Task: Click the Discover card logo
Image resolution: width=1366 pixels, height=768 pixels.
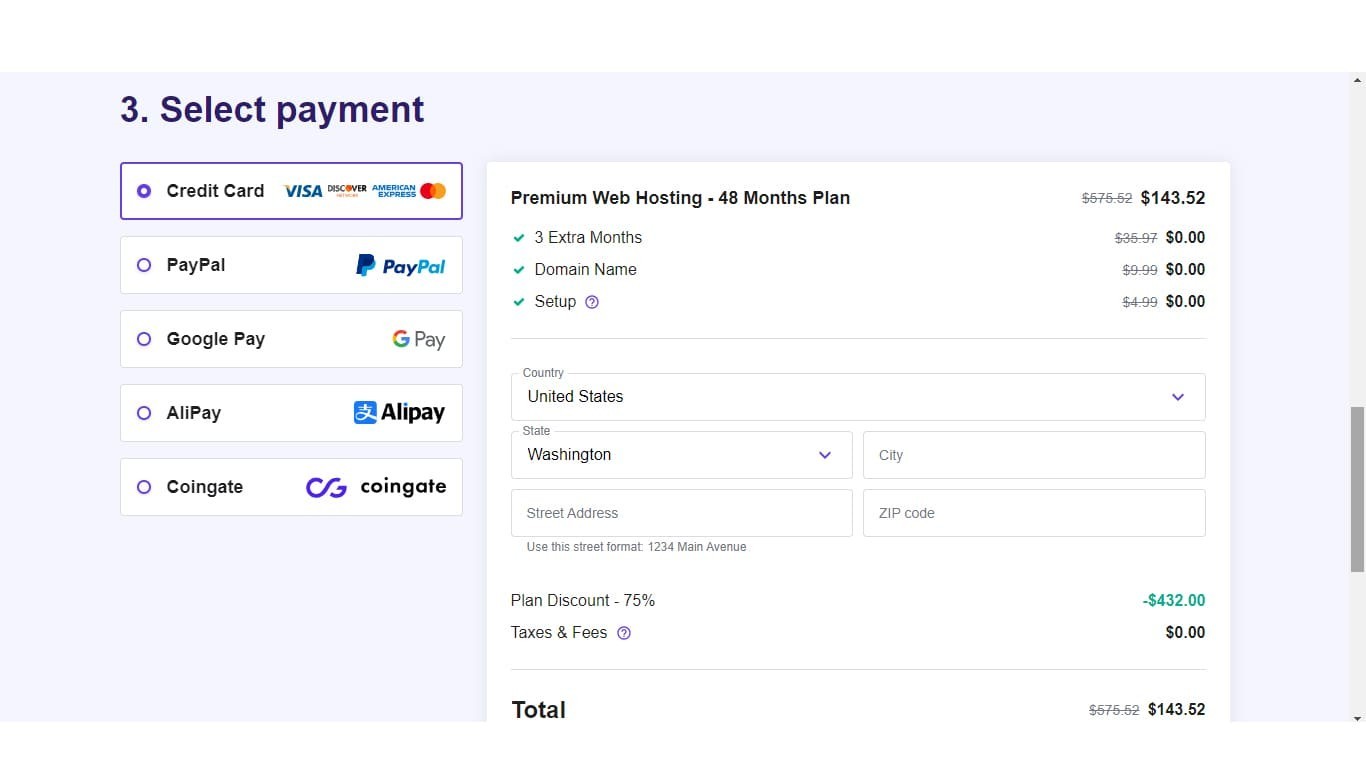Action: click(347, 191)
